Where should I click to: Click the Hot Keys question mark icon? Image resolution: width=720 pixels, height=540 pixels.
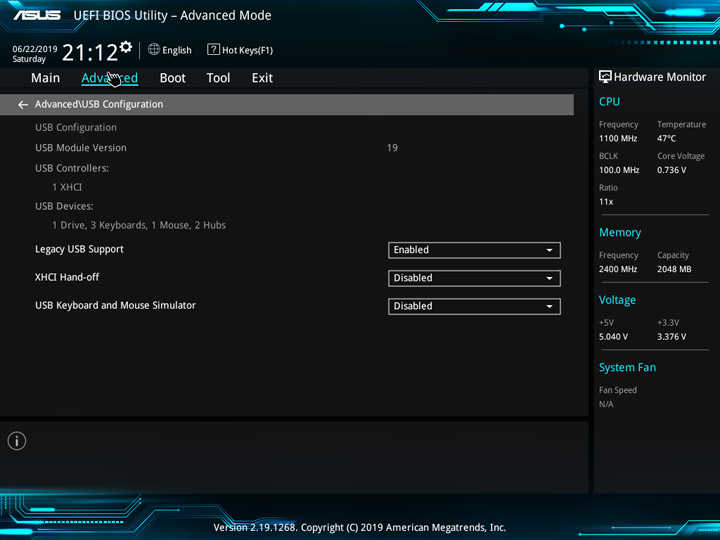click(x=213, y=49)
